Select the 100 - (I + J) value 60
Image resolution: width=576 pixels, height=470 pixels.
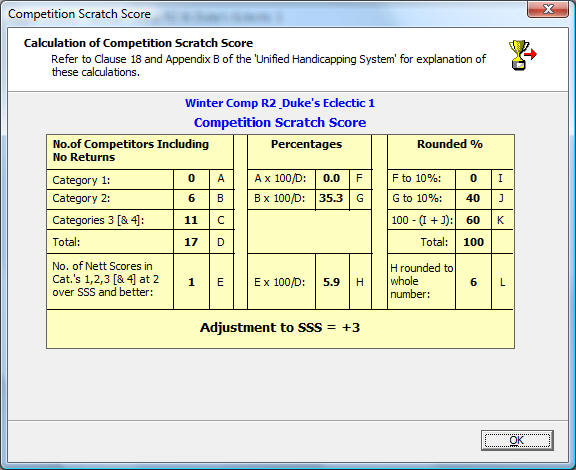[473, 220]
